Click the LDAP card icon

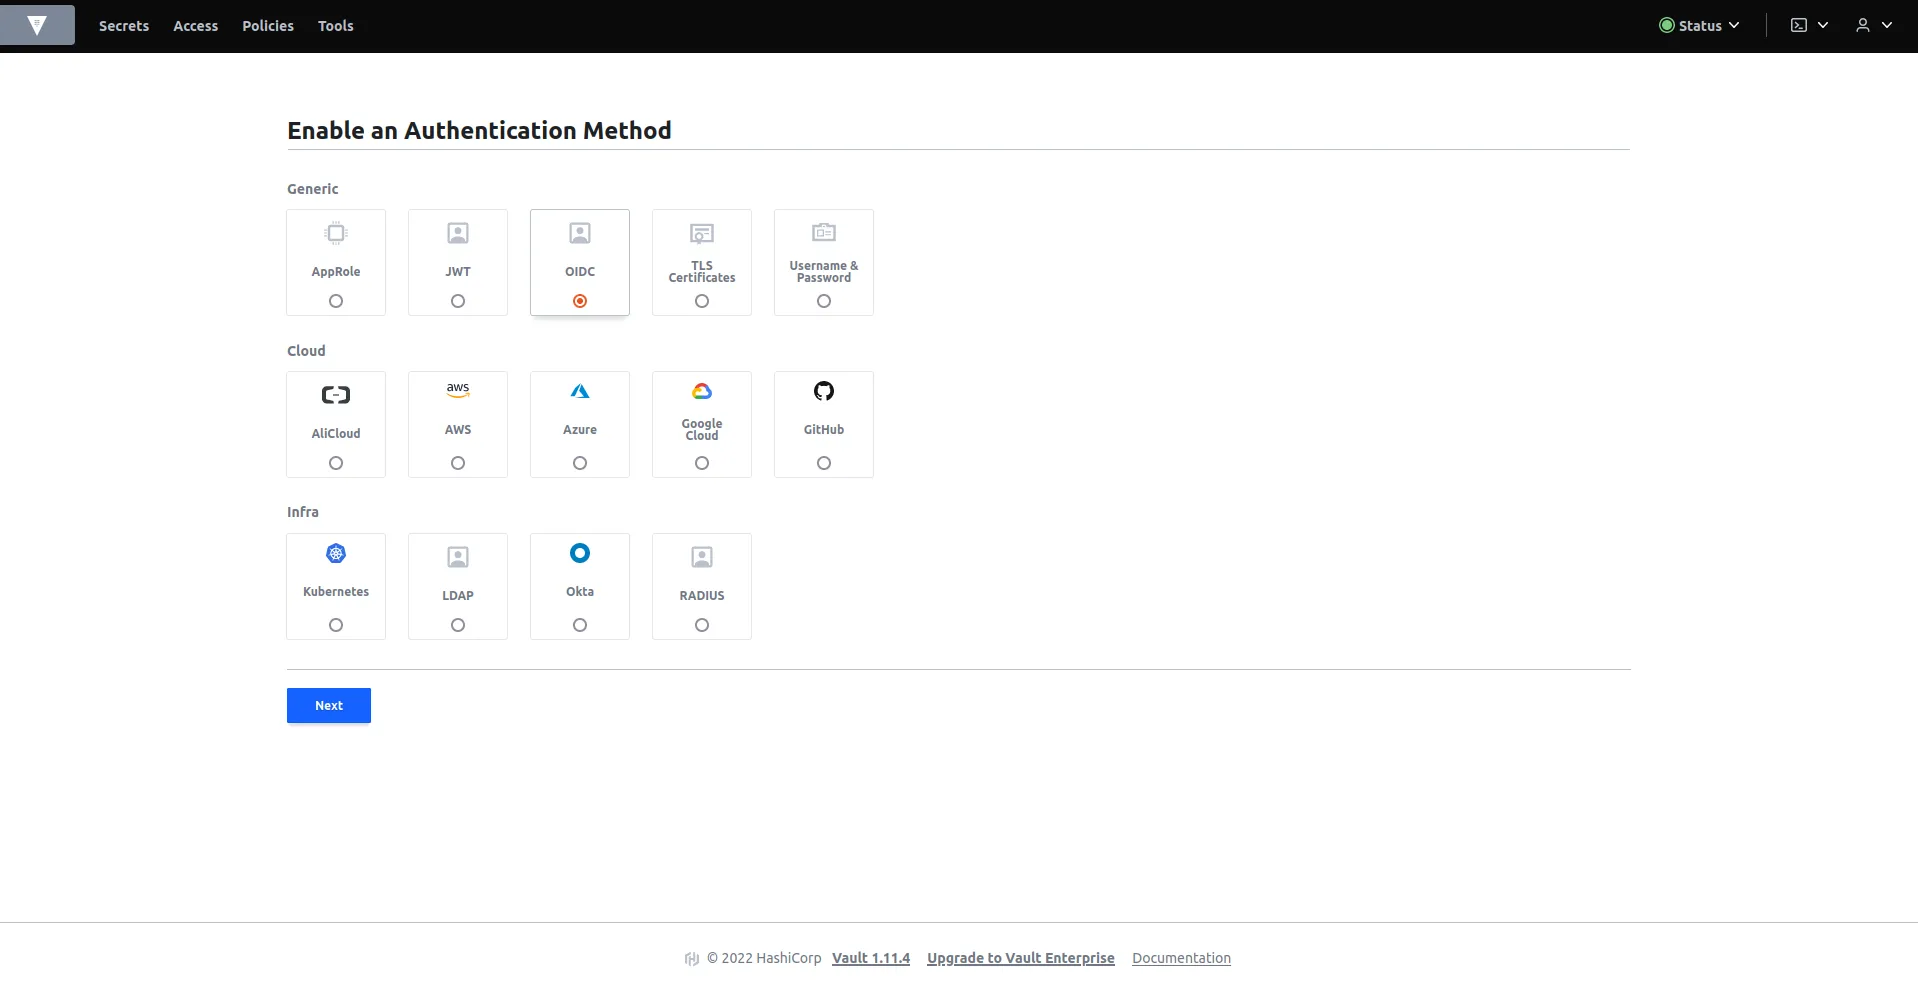click(458, 557)
